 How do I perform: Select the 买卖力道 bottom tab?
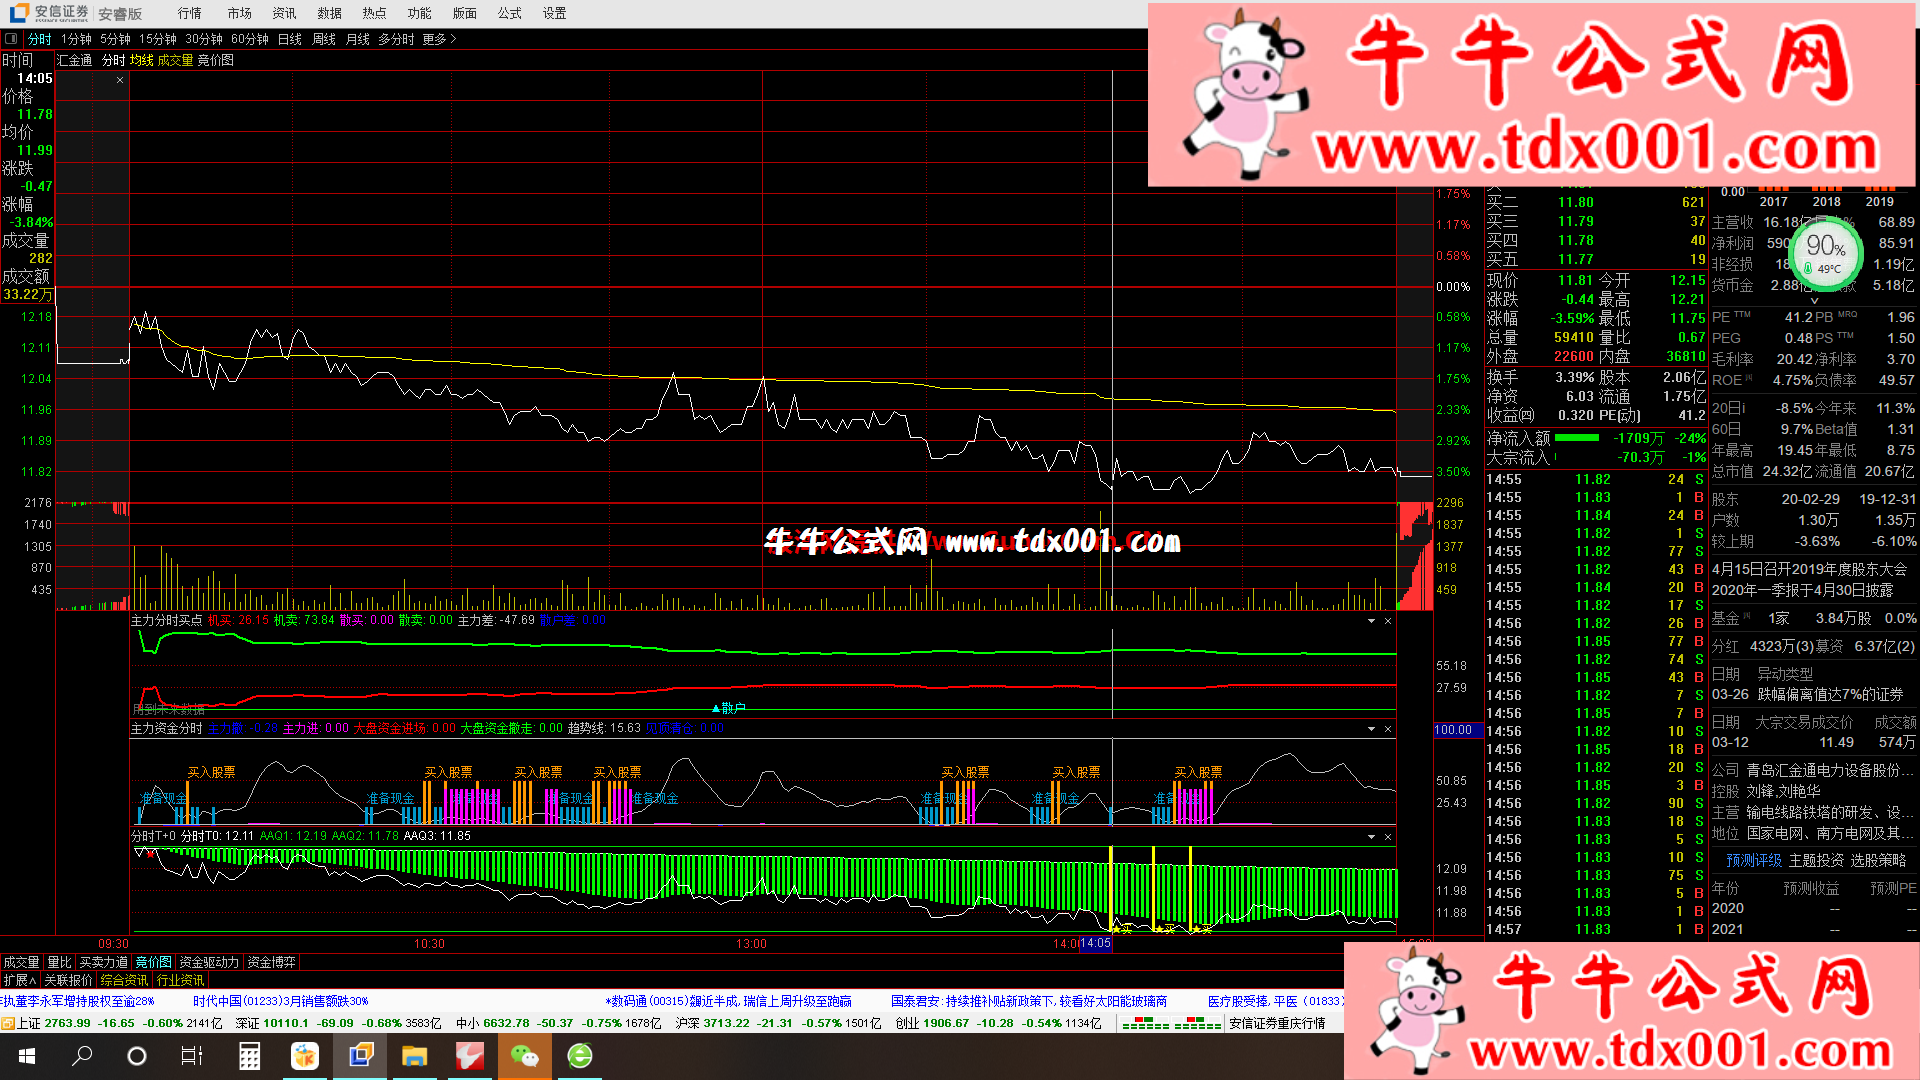click(x=104, y=962)
